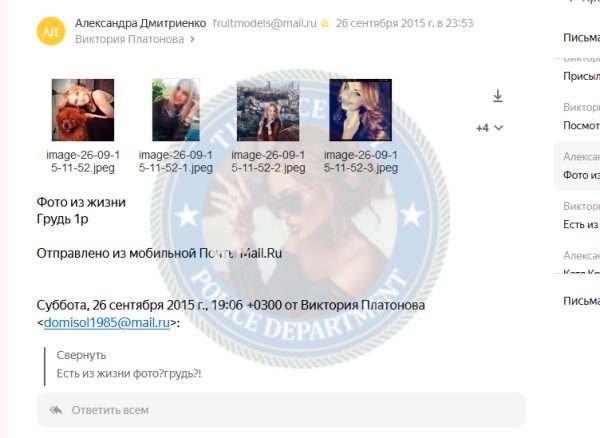600x438 pixels.
Task: Click sender address fruitmodels@mail.ru
Action: click(x=264, y=23)
